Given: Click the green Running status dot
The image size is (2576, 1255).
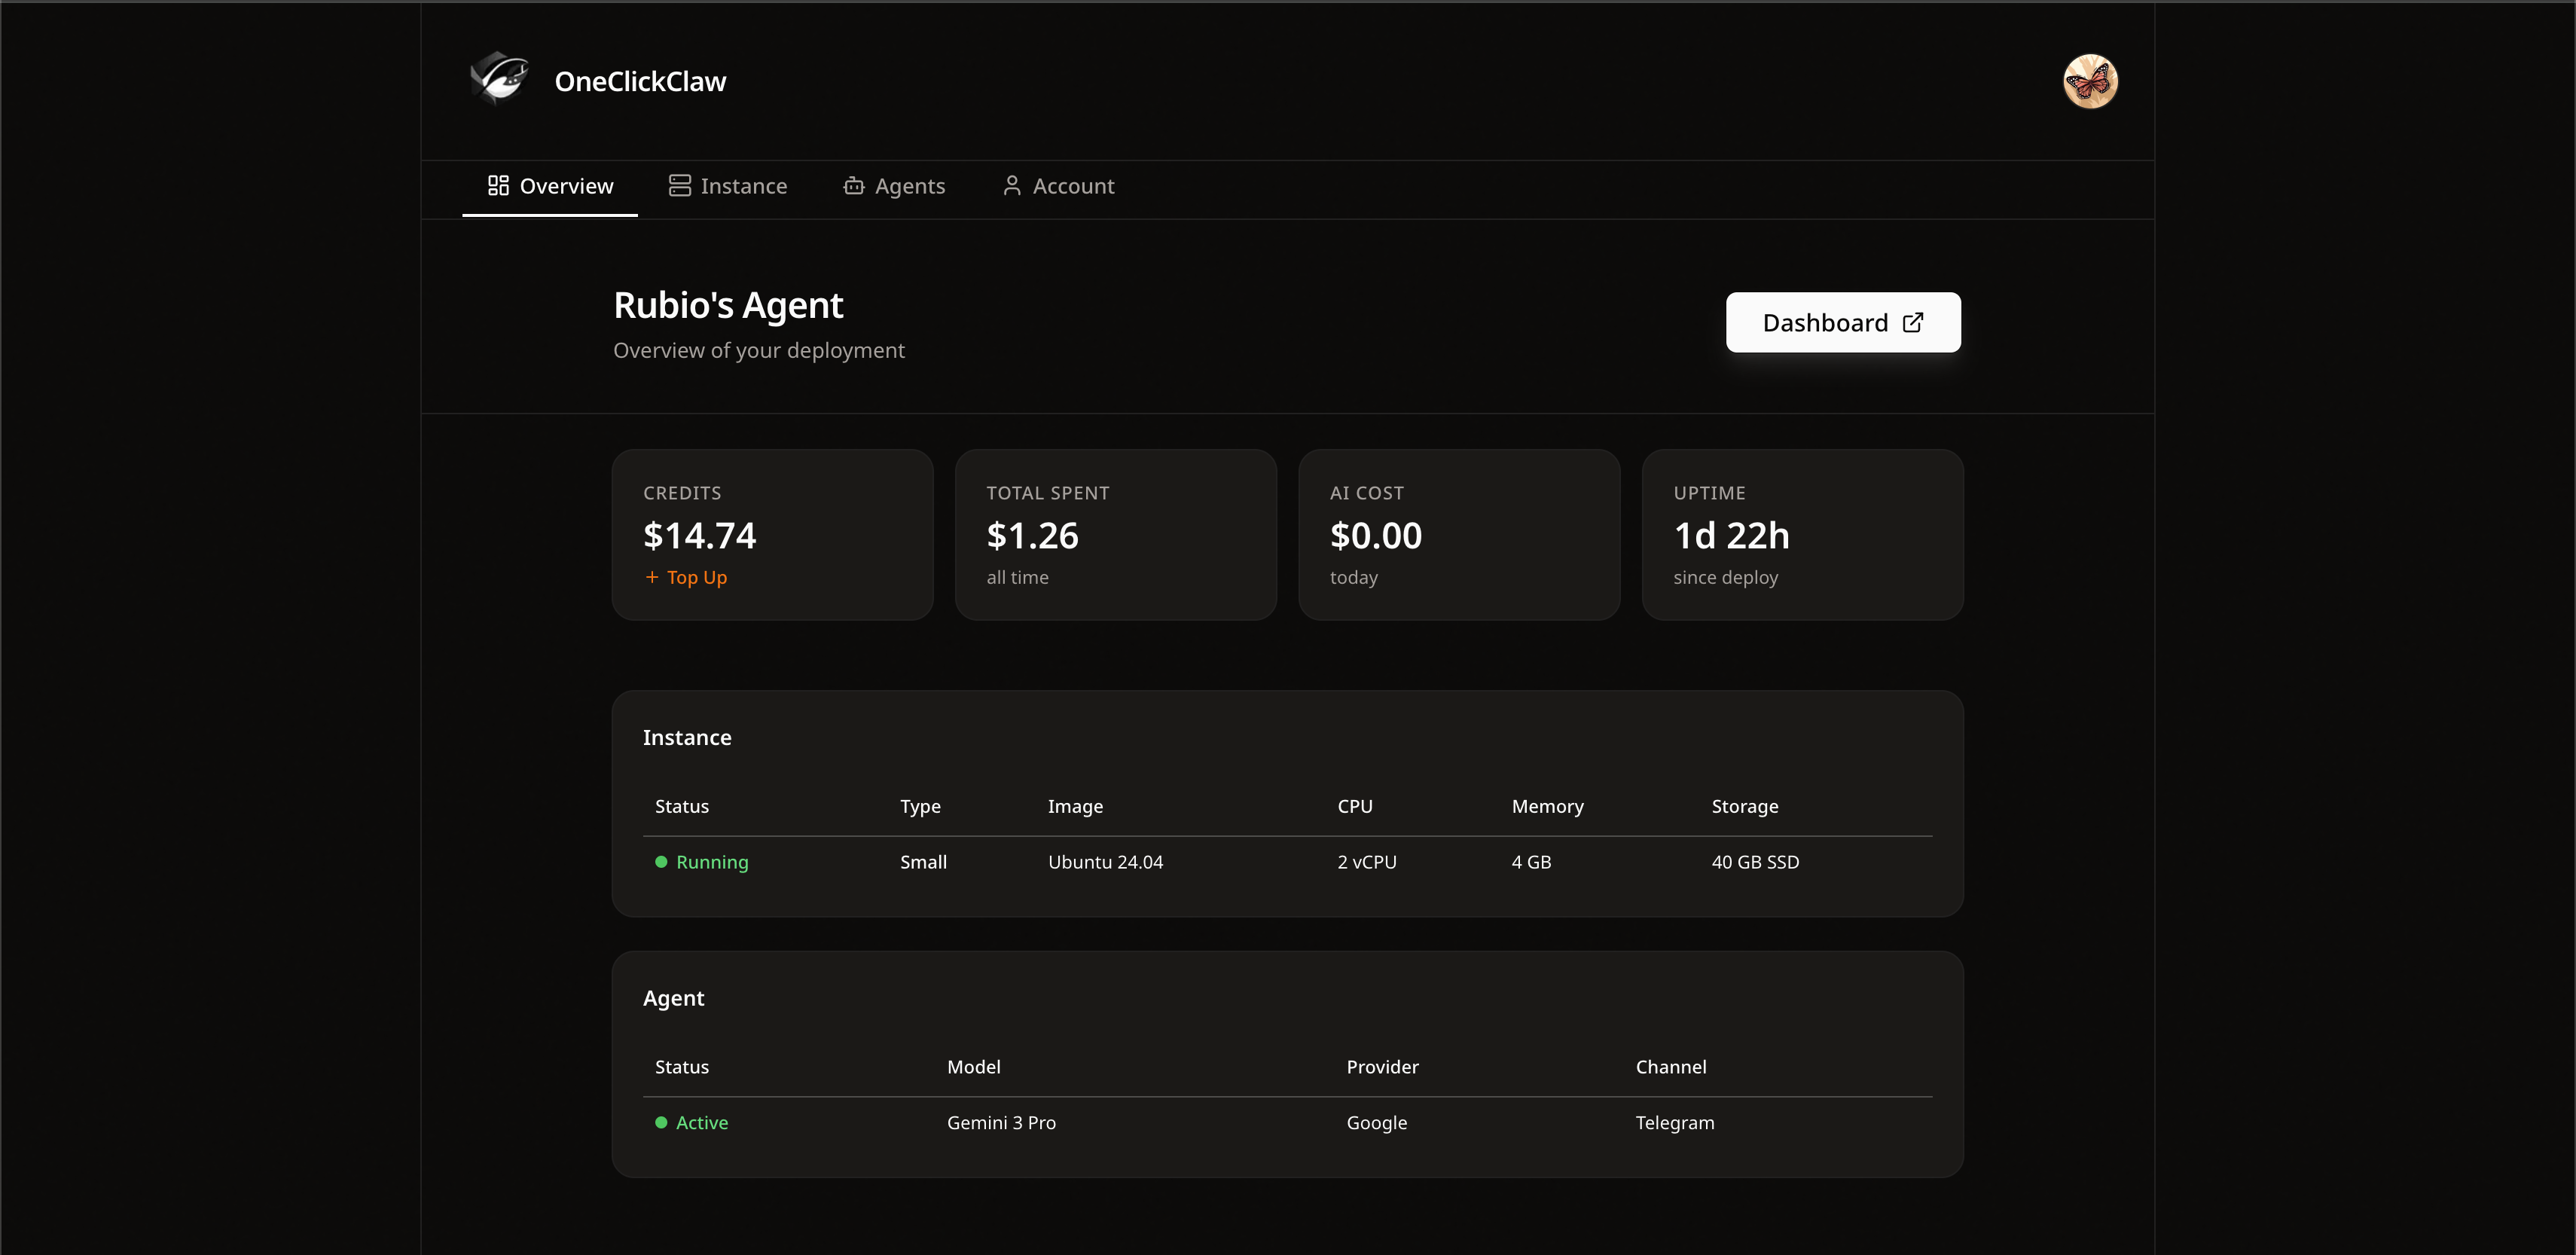Looking at the screenshot, I should pyautogui.click(x=660, y=861).
